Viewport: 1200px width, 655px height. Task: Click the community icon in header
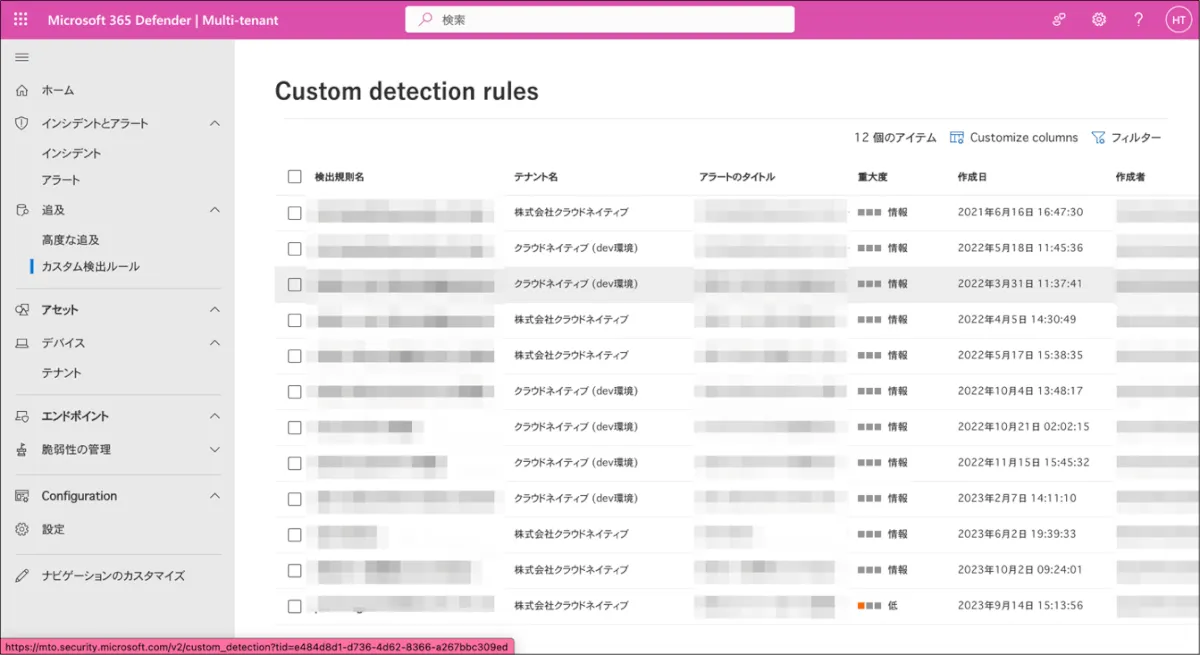tap(1059, 20)
